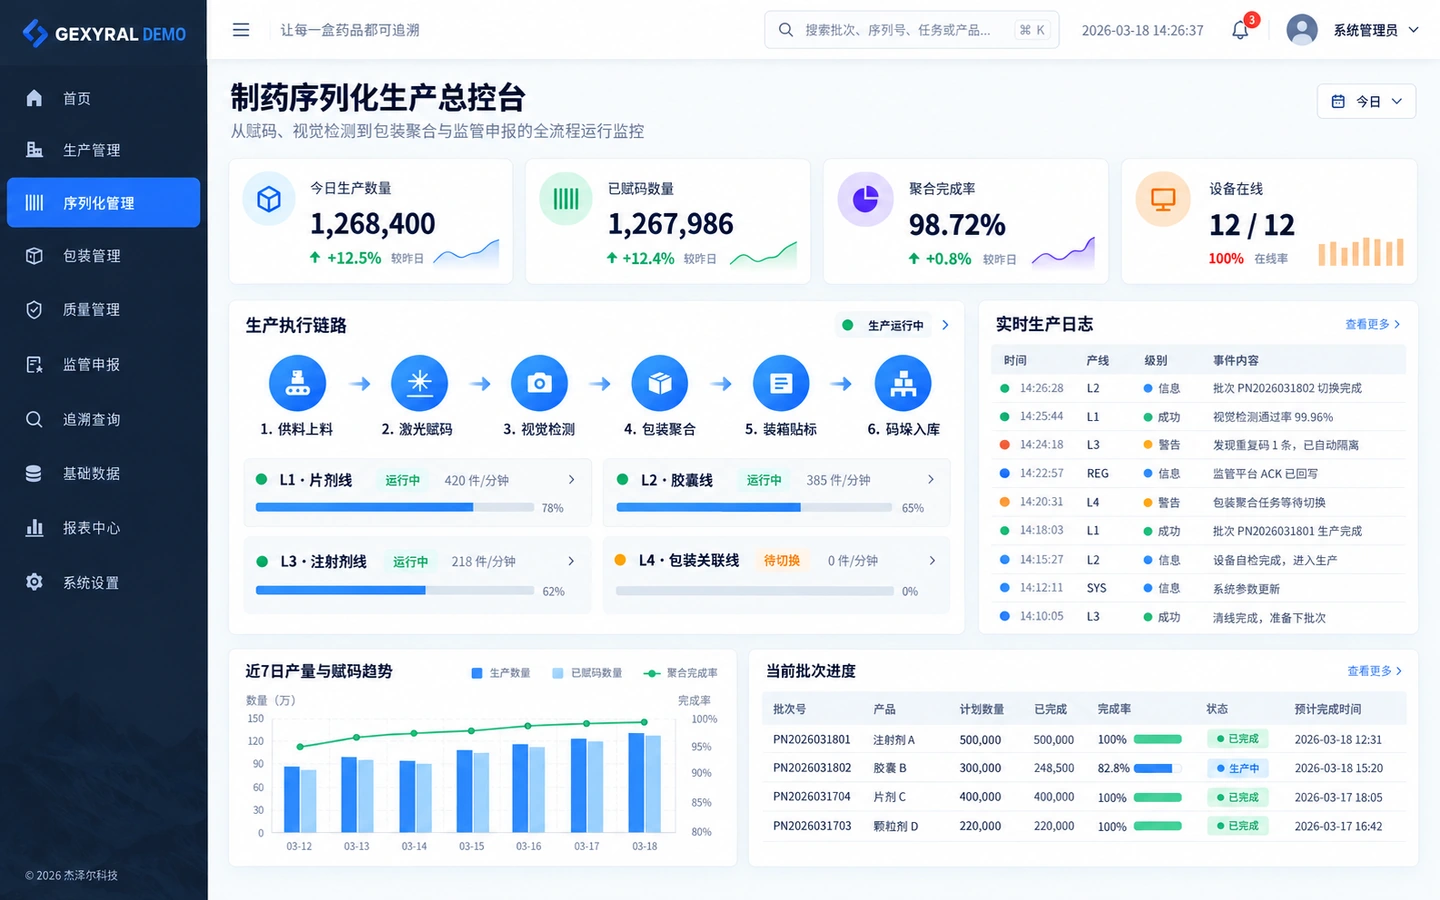
Task: Click the 已赋码数量 barcode icon
Action: 566,199
